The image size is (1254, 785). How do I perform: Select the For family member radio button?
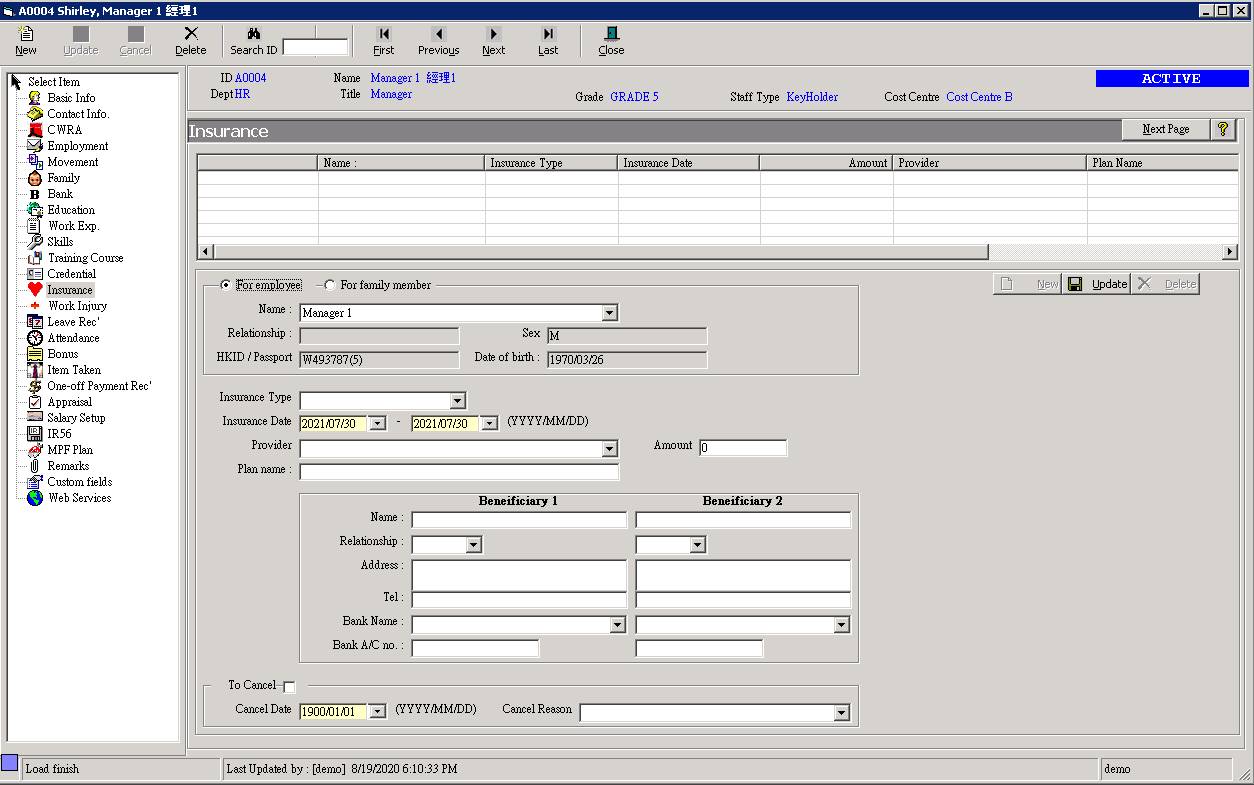click(330, 284)
